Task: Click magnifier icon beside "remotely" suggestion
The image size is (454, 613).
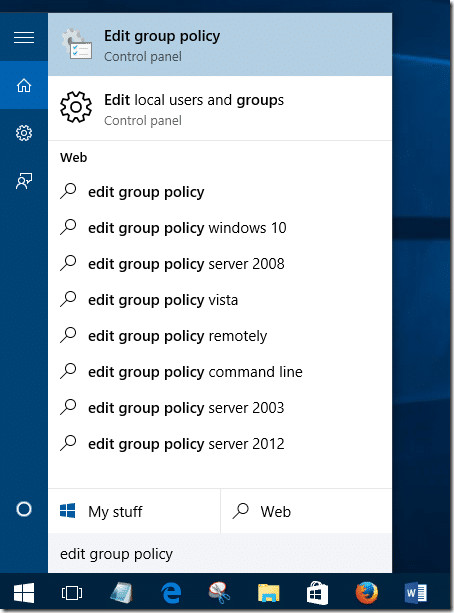Action: coord(68,335)
